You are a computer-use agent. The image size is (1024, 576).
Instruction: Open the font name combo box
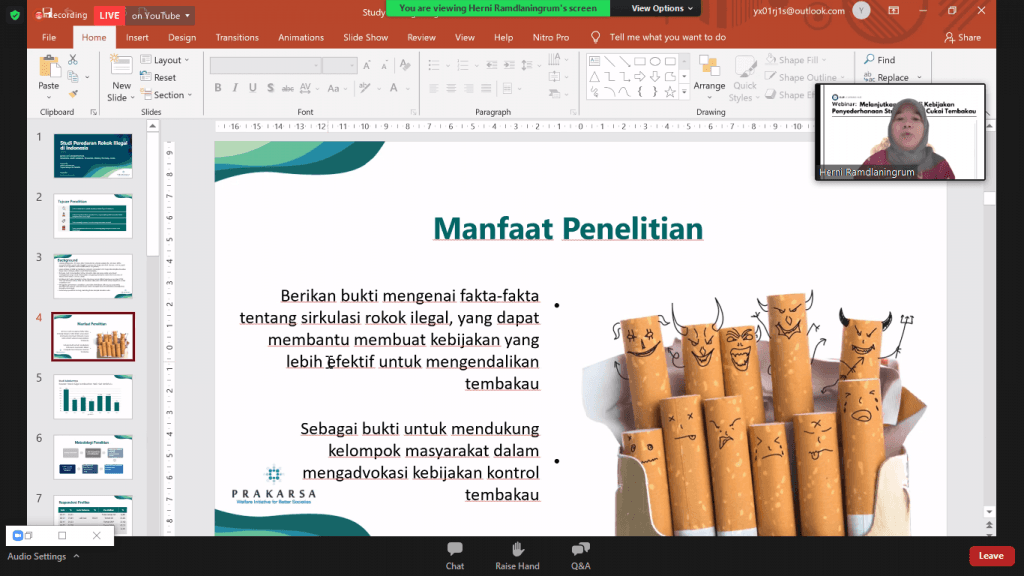[x=265, y=65]
